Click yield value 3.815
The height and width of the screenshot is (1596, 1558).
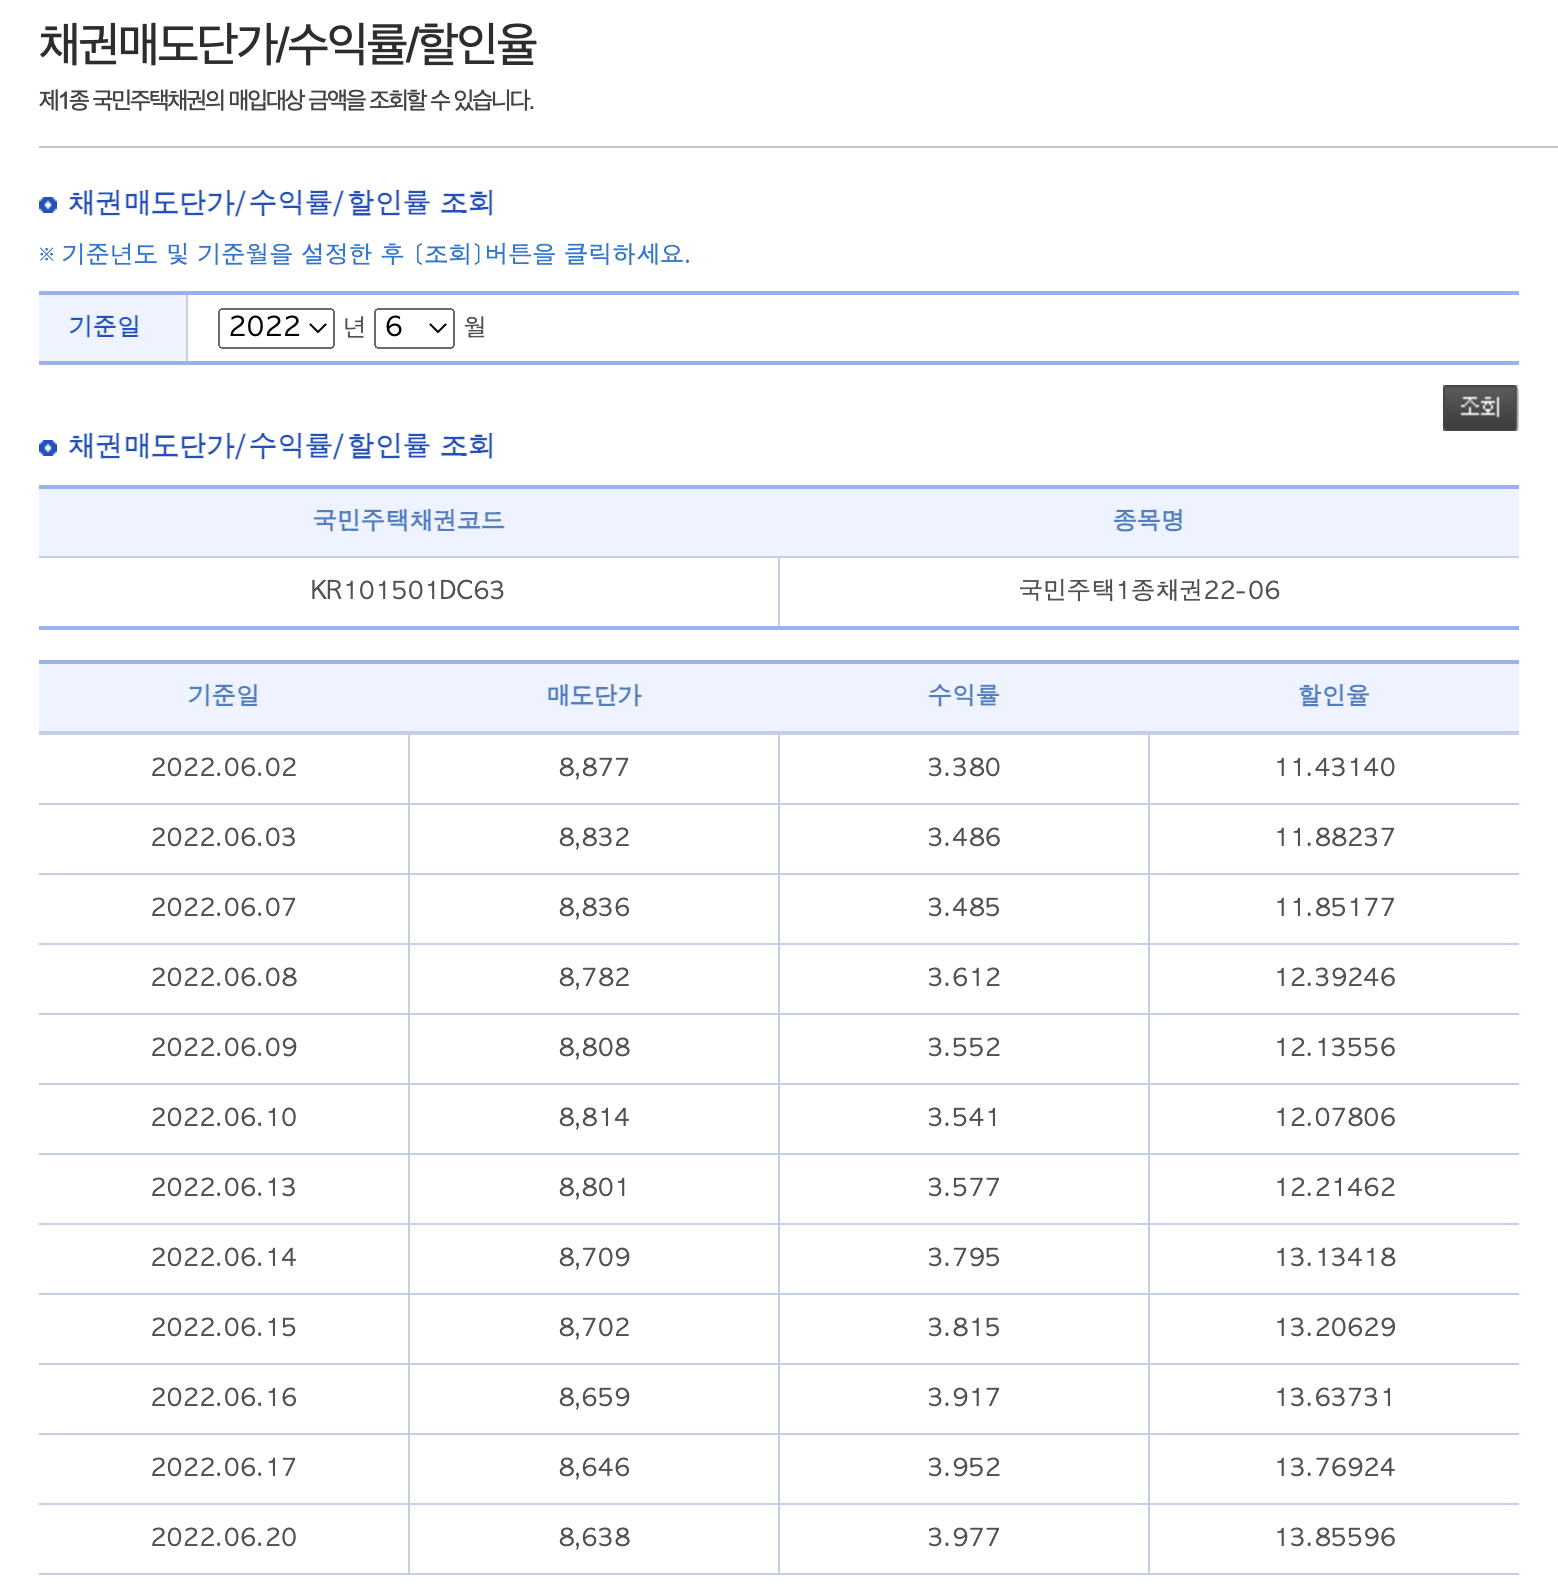click(964, 1328)
